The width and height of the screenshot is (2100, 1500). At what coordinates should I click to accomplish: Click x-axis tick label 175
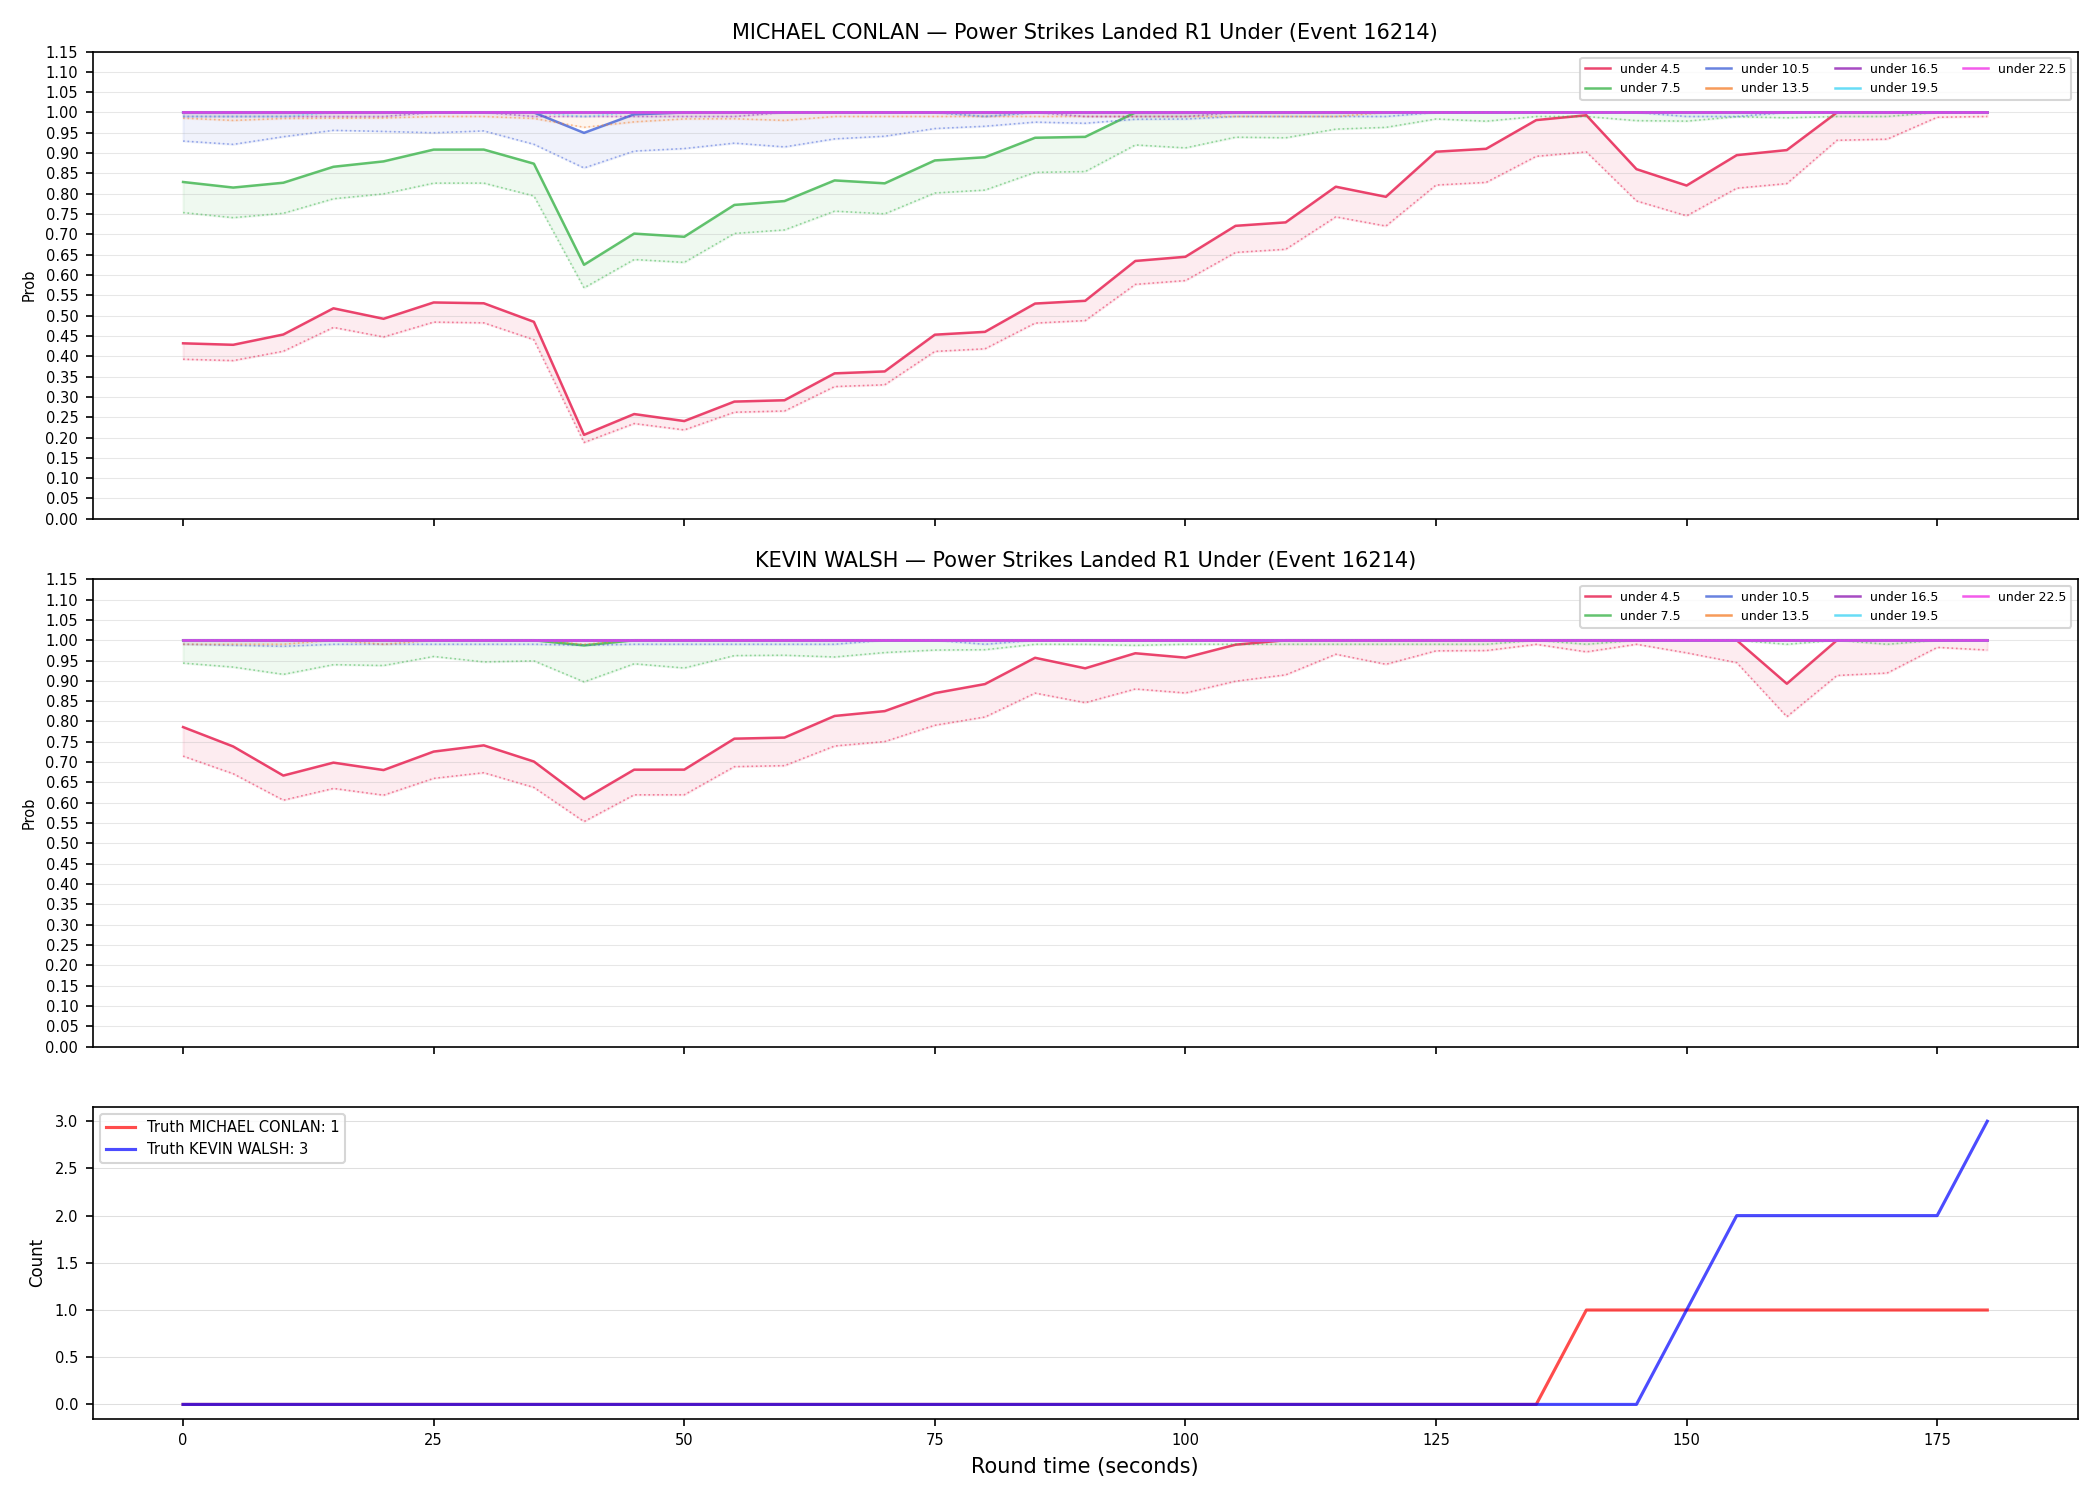pyautogui.click(x=1937, y=1440)
